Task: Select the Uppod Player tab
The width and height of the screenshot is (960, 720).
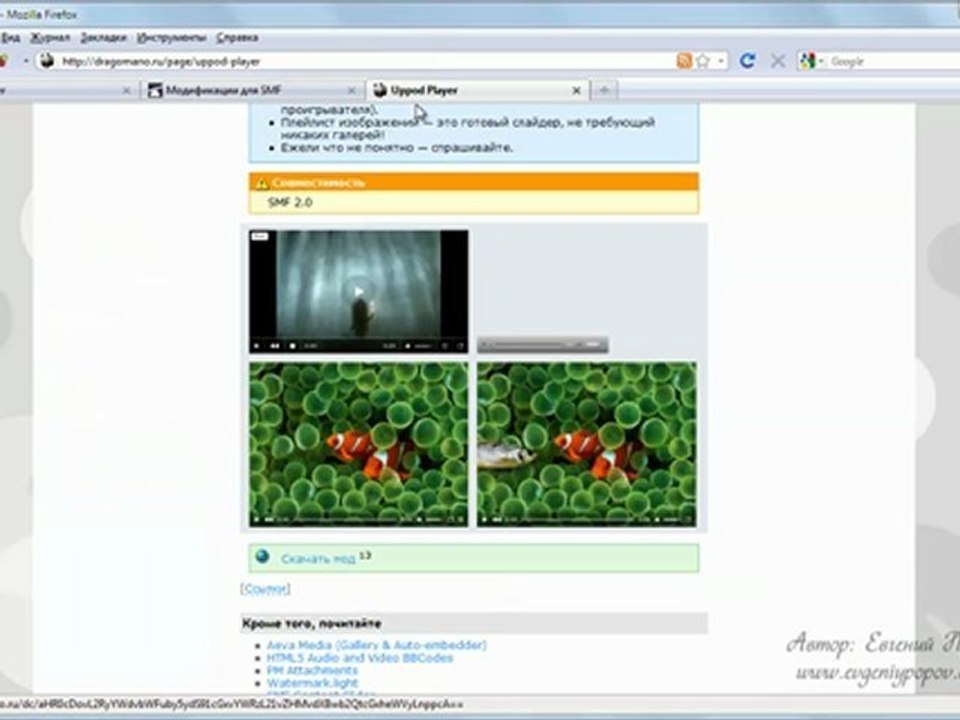Action: pos(478,91)
